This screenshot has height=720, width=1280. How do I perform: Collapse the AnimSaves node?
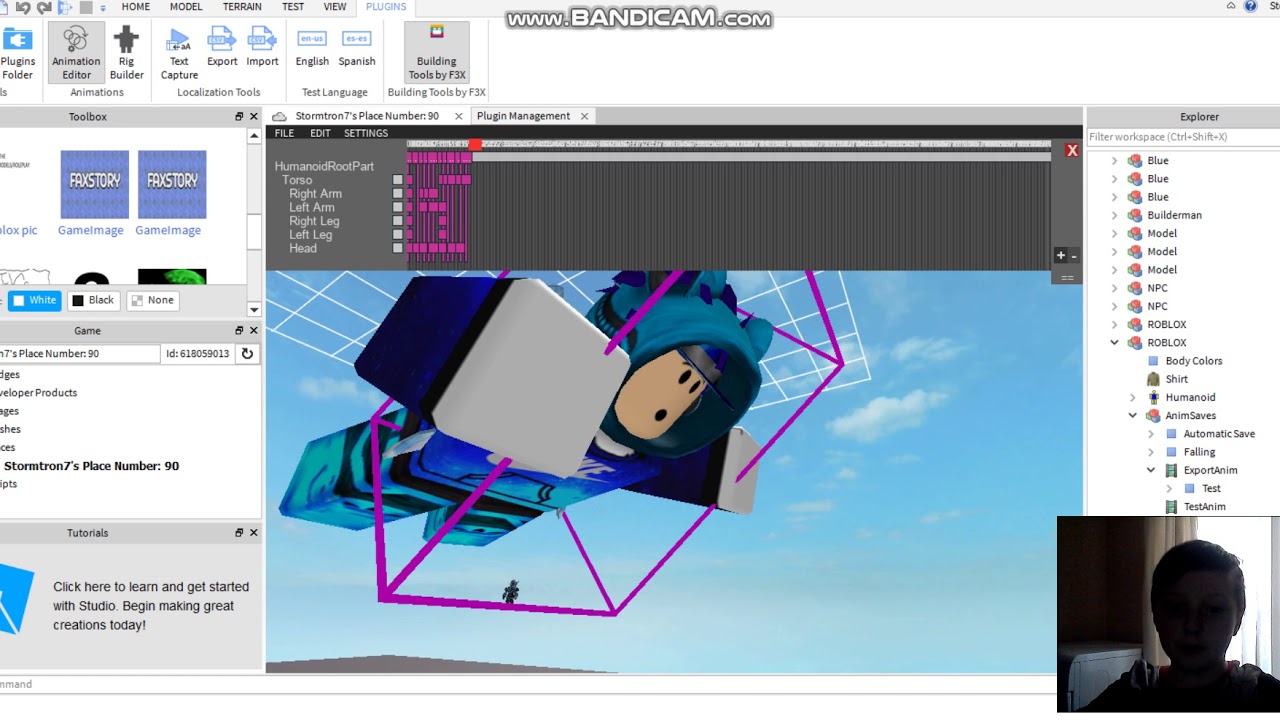point(1132,415)
